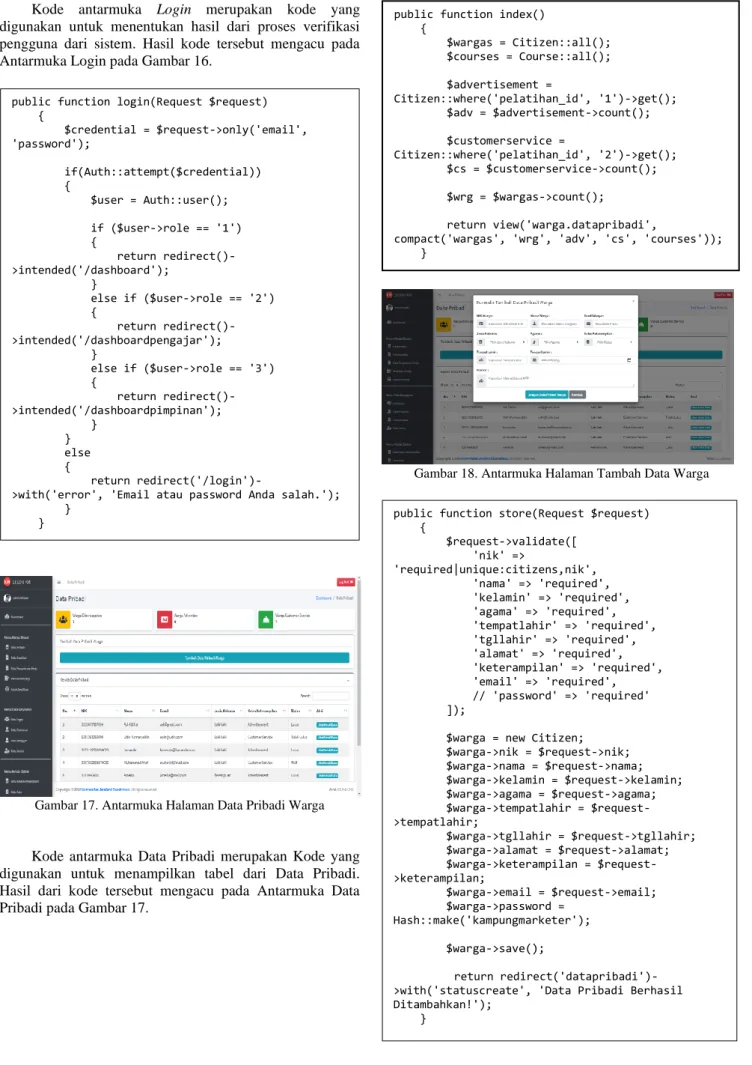Sort by the Email column in Gambar 17 table

coord(183,711)
